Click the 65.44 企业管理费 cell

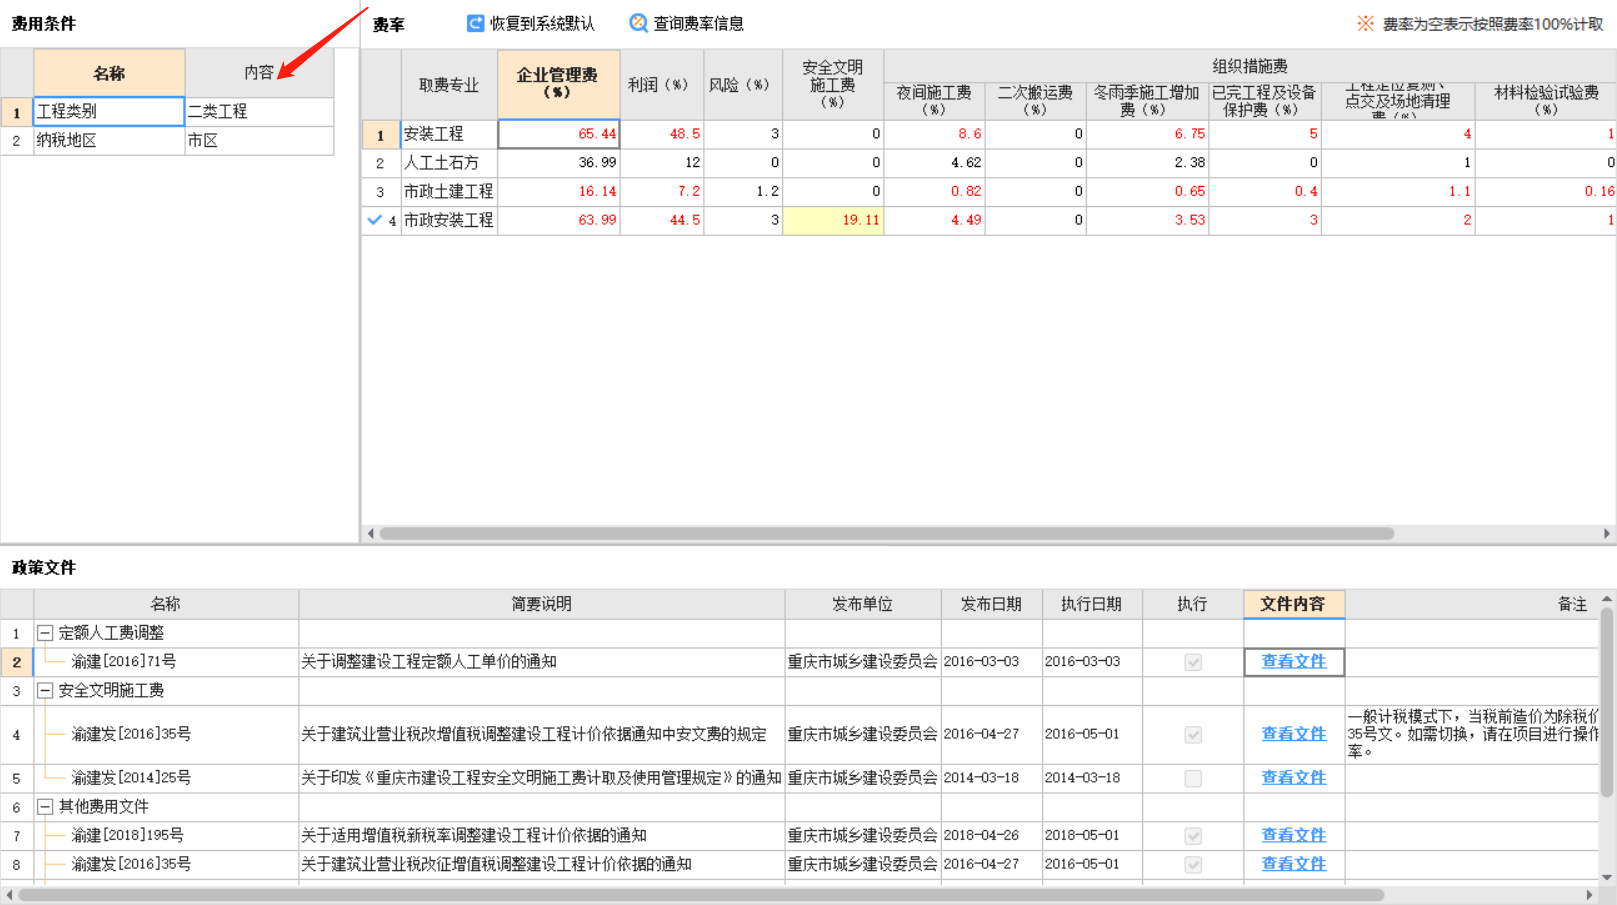point(559,134)
